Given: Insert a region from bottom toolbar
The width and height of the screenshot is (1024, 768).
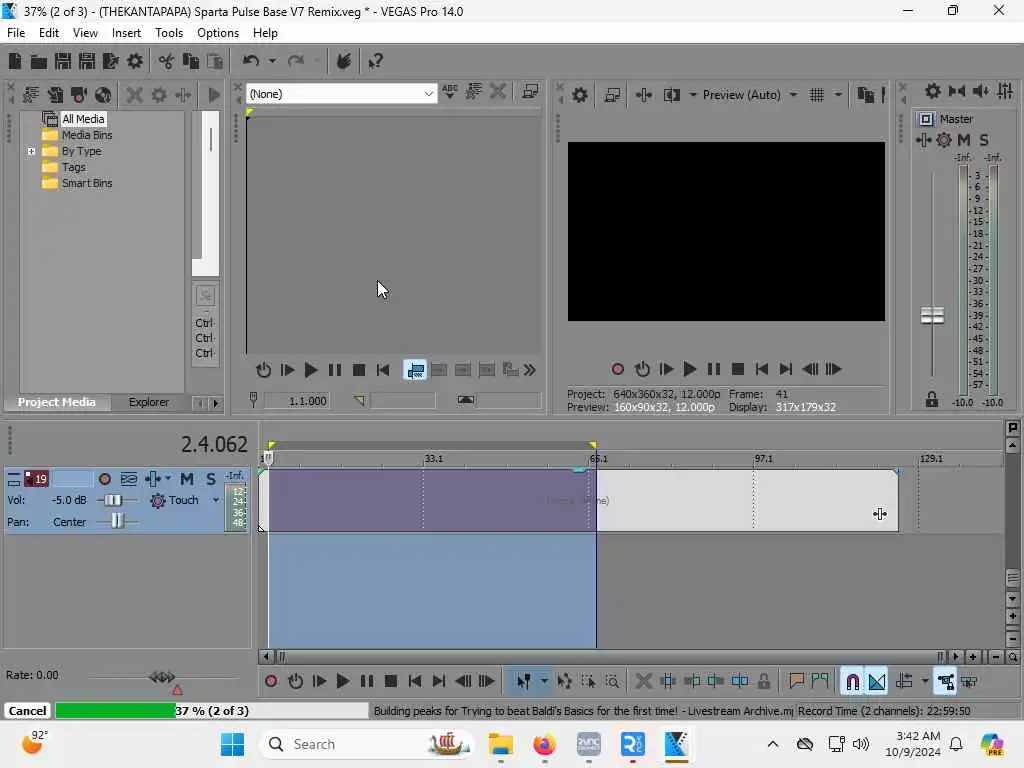Looking at the screenshot, I should click(820, 682).
